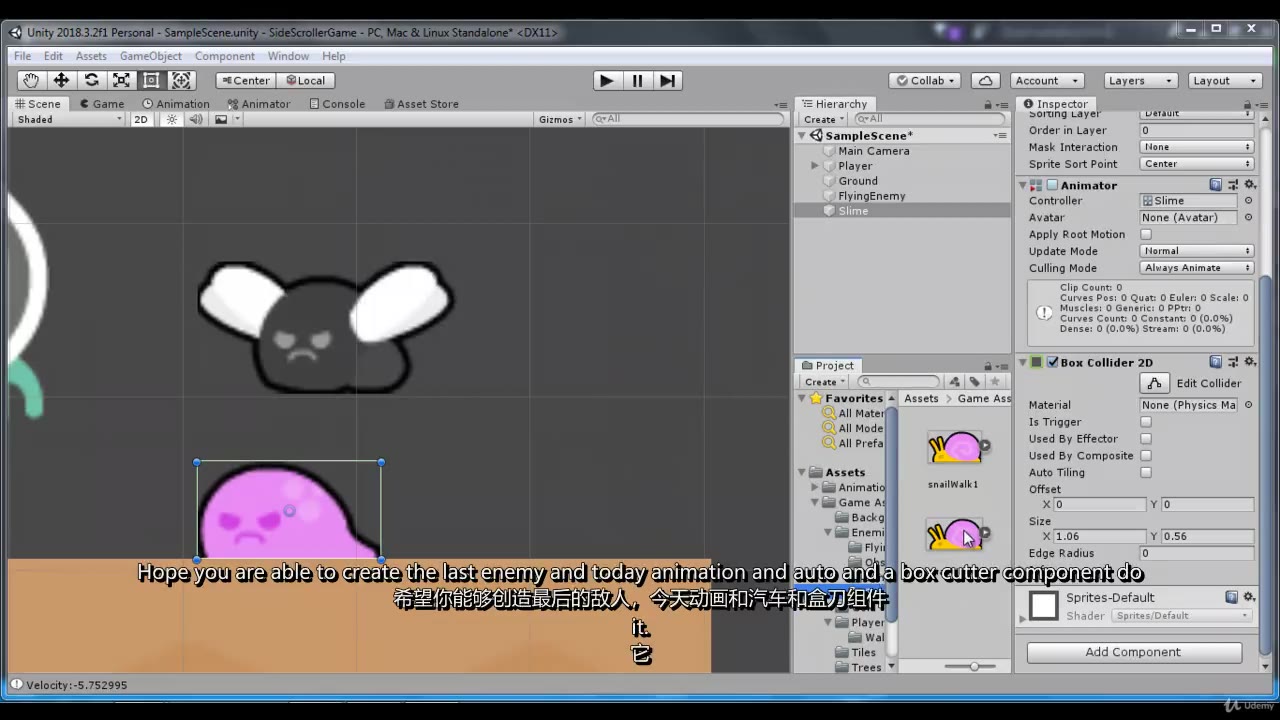
Task: Open the GameObject menu
Action: pyautogui.click(x=150, y=56)
